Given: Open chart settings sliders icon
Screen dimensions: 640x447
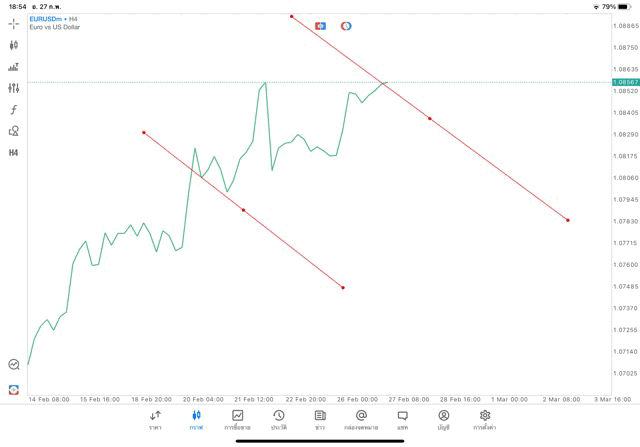Looking at the screenshot, I should click(x=14, y=88).
